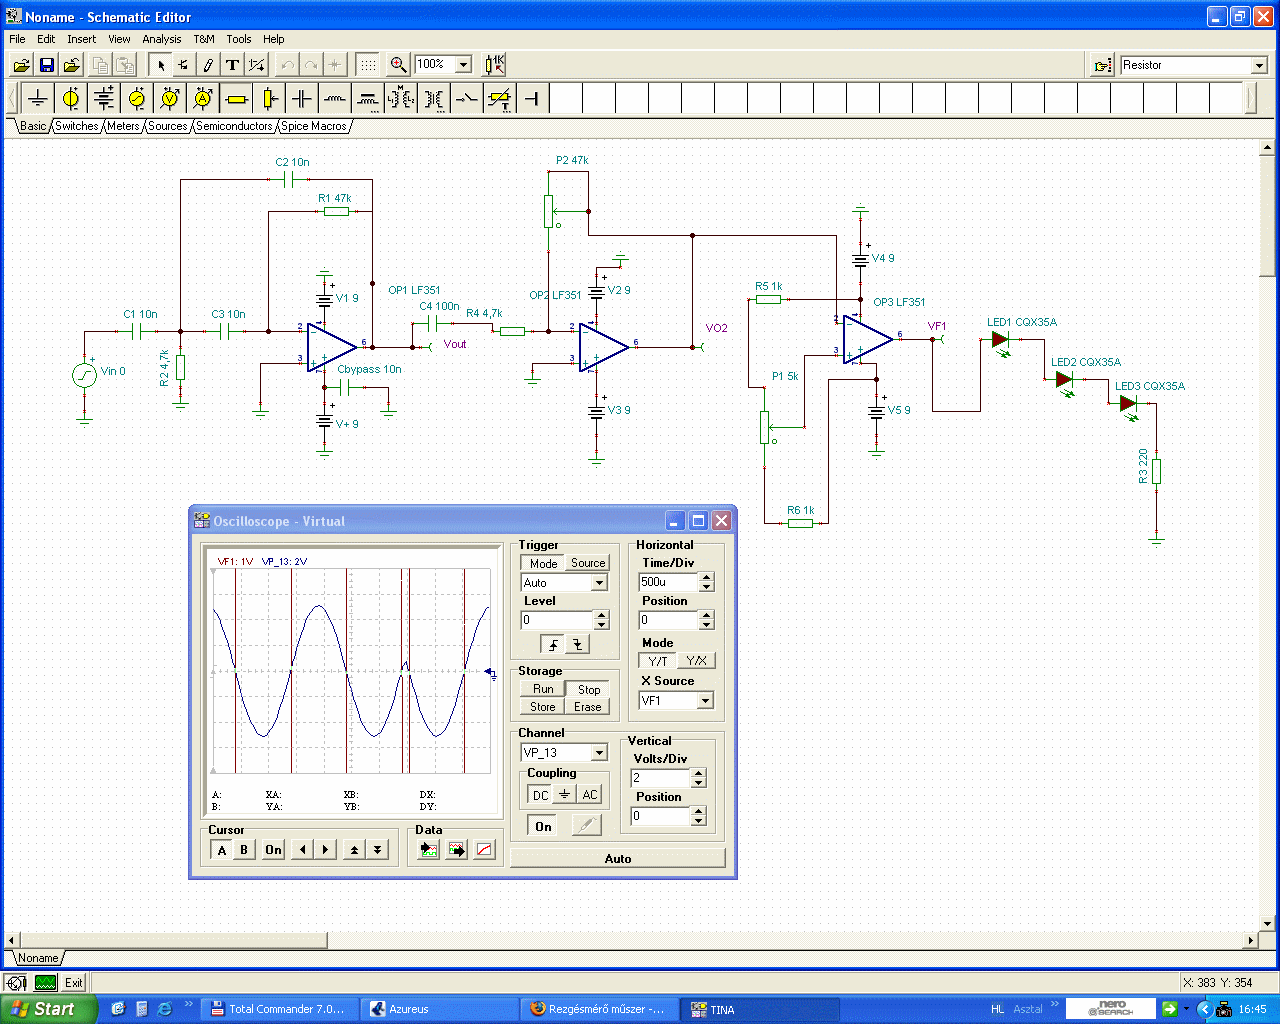
Task: Open the Analysis menu
Action: point(161,39)
